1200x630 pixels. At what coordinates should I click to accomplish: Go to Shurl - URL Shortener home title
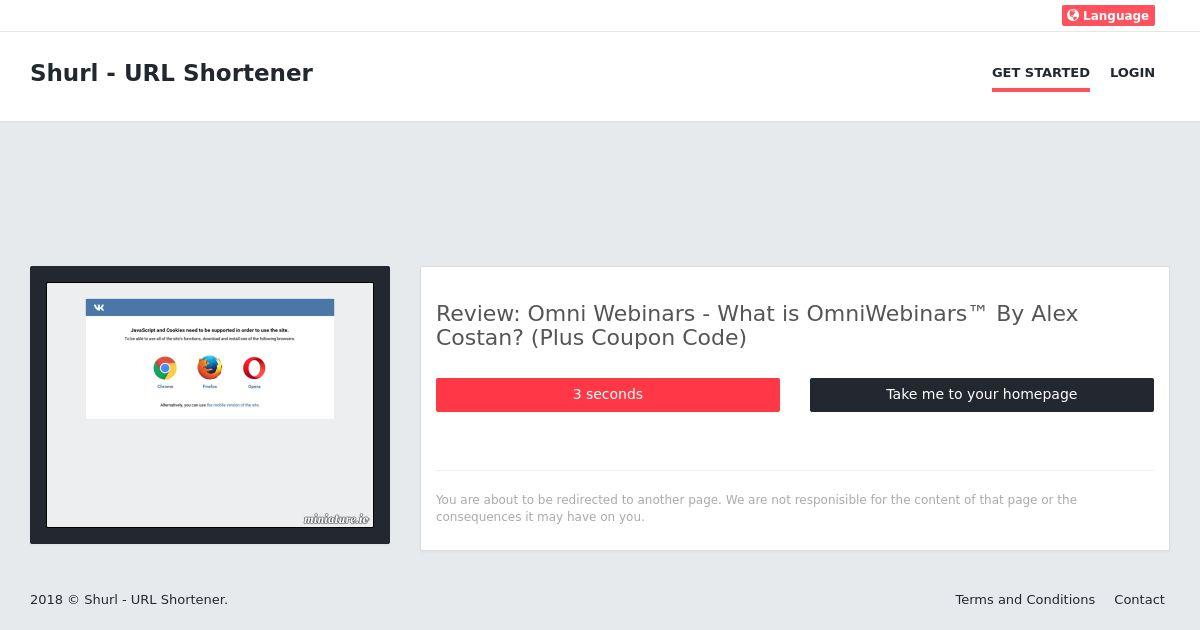[171, 73]
